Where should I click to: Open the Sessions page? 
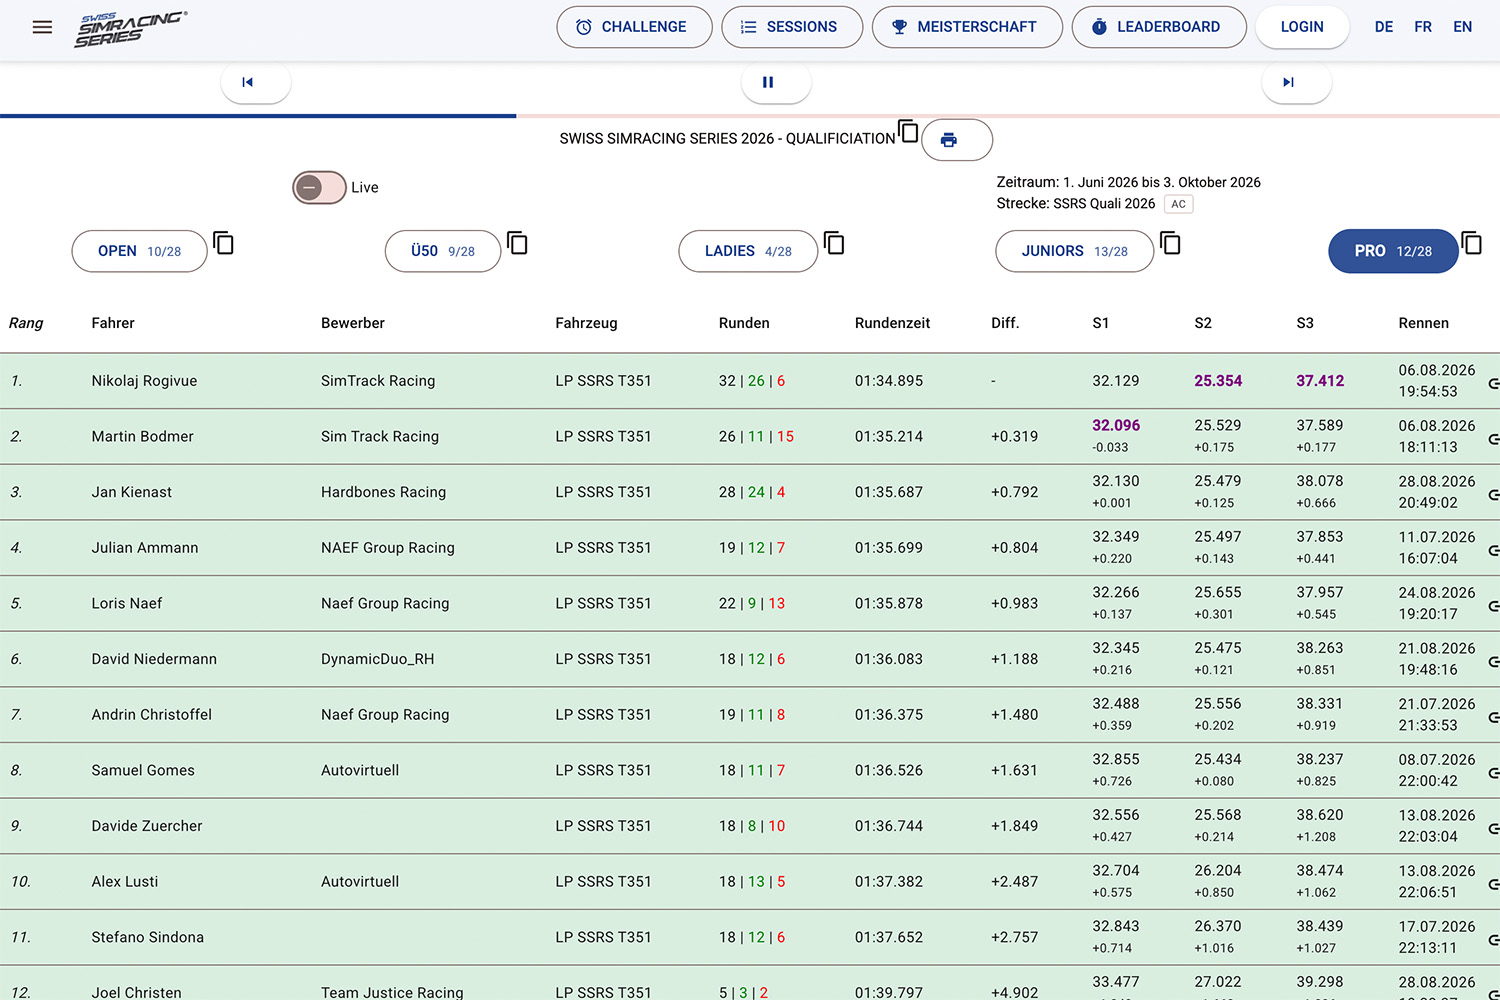pyautogui.click(x=792, y=27)
